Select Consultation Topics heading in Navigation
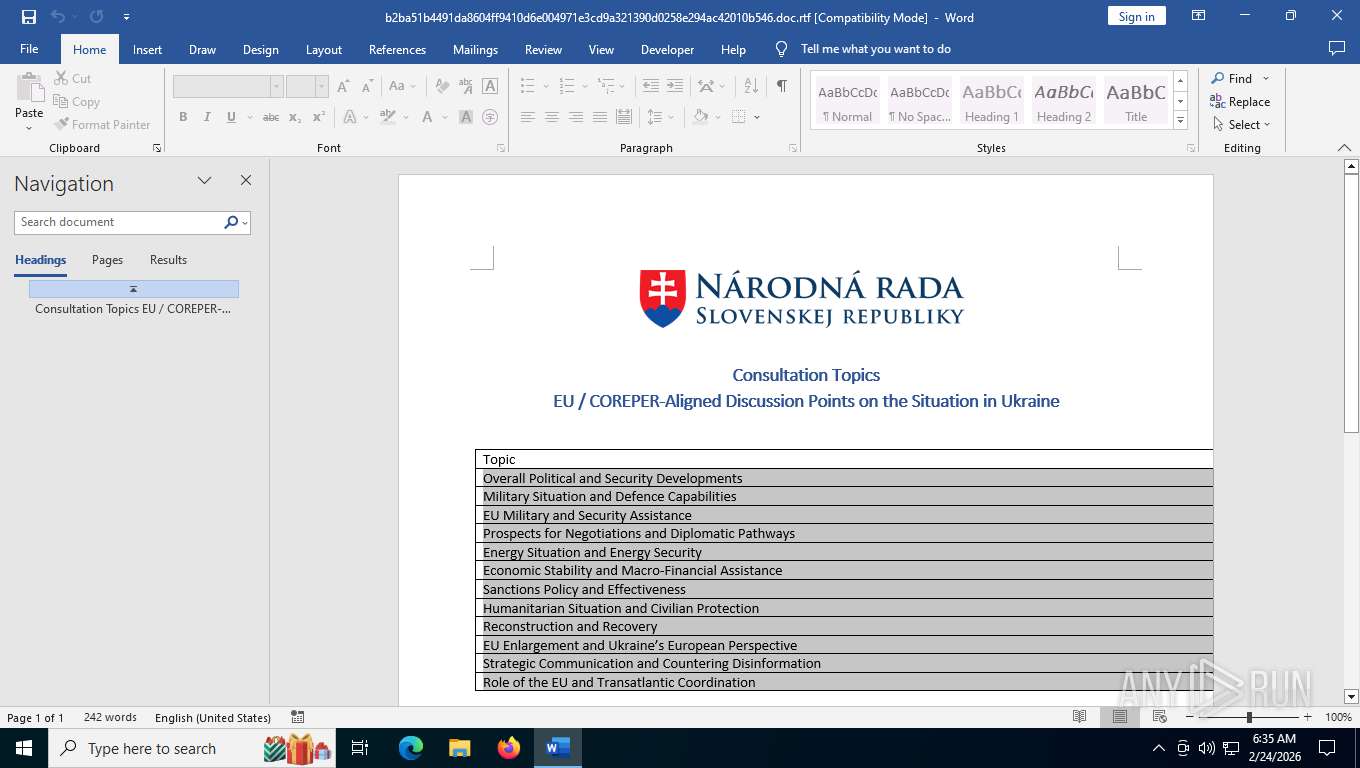1360x768 pixels. point(133,309)
